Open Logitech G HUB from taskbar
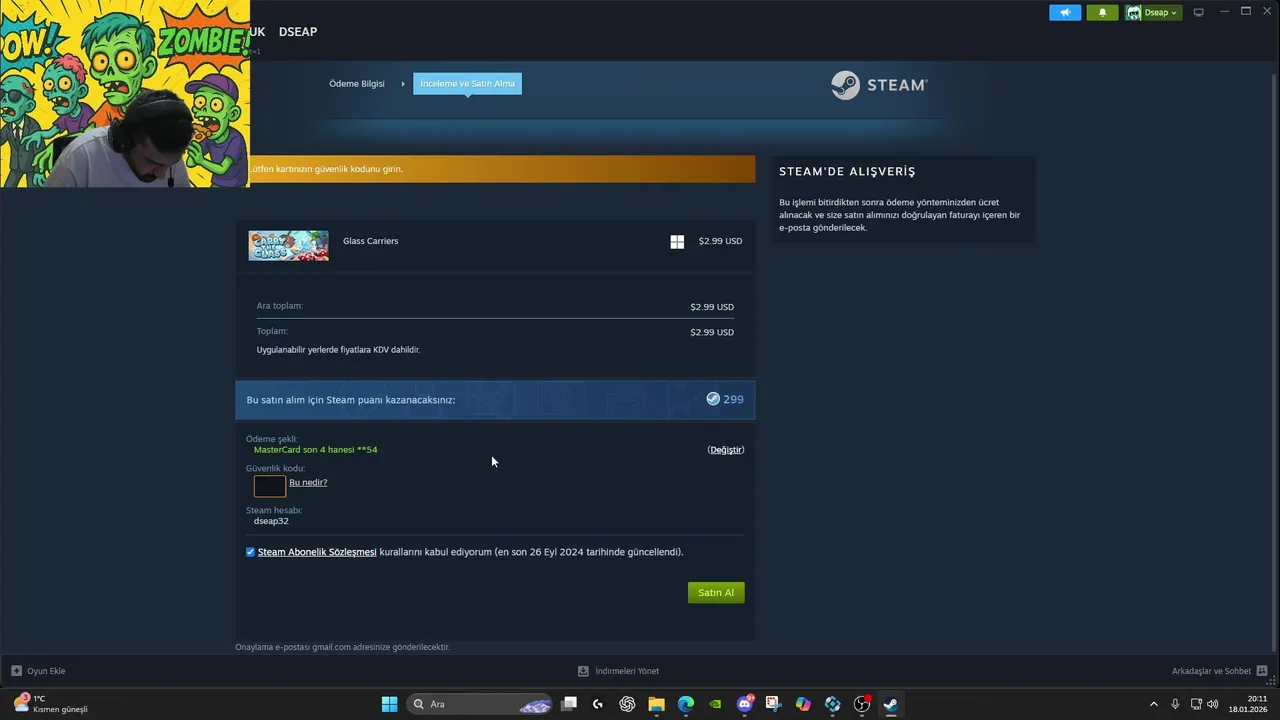 tap(598, 704)
